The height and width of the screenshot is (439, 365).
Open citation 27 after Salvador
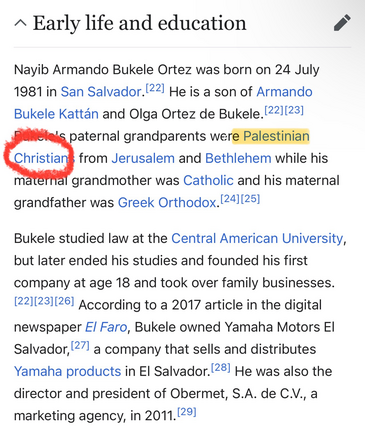[x=80, y=345]
